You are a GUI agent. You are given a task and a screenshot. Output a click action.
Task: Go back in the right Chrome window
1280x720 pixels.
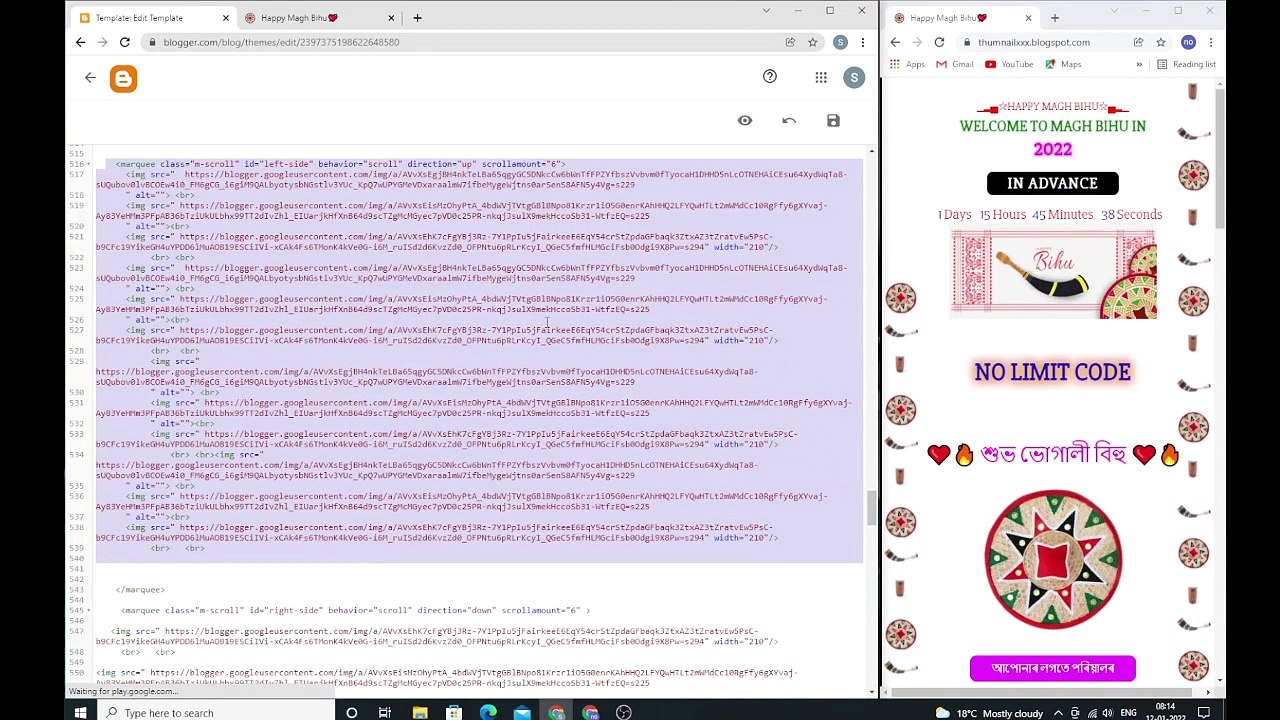(x=895, y=42)
